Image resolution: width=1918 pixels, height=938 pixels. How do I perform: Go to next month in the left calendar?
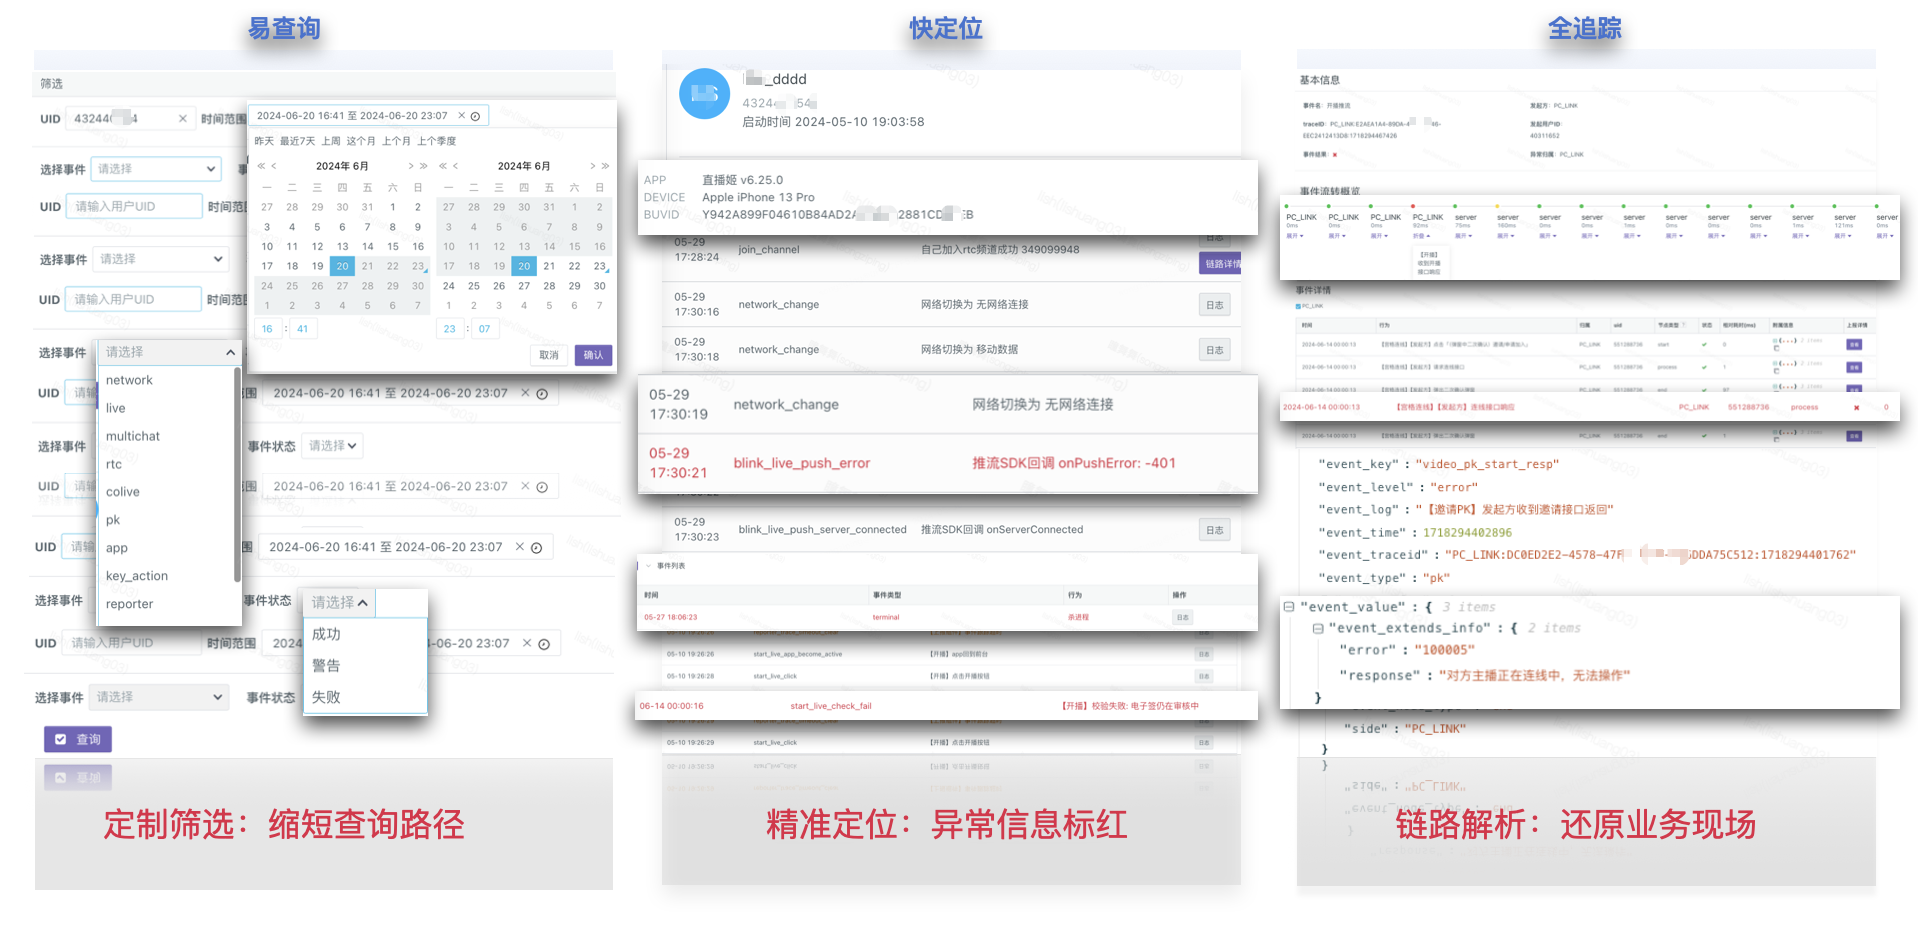(411, 166)
